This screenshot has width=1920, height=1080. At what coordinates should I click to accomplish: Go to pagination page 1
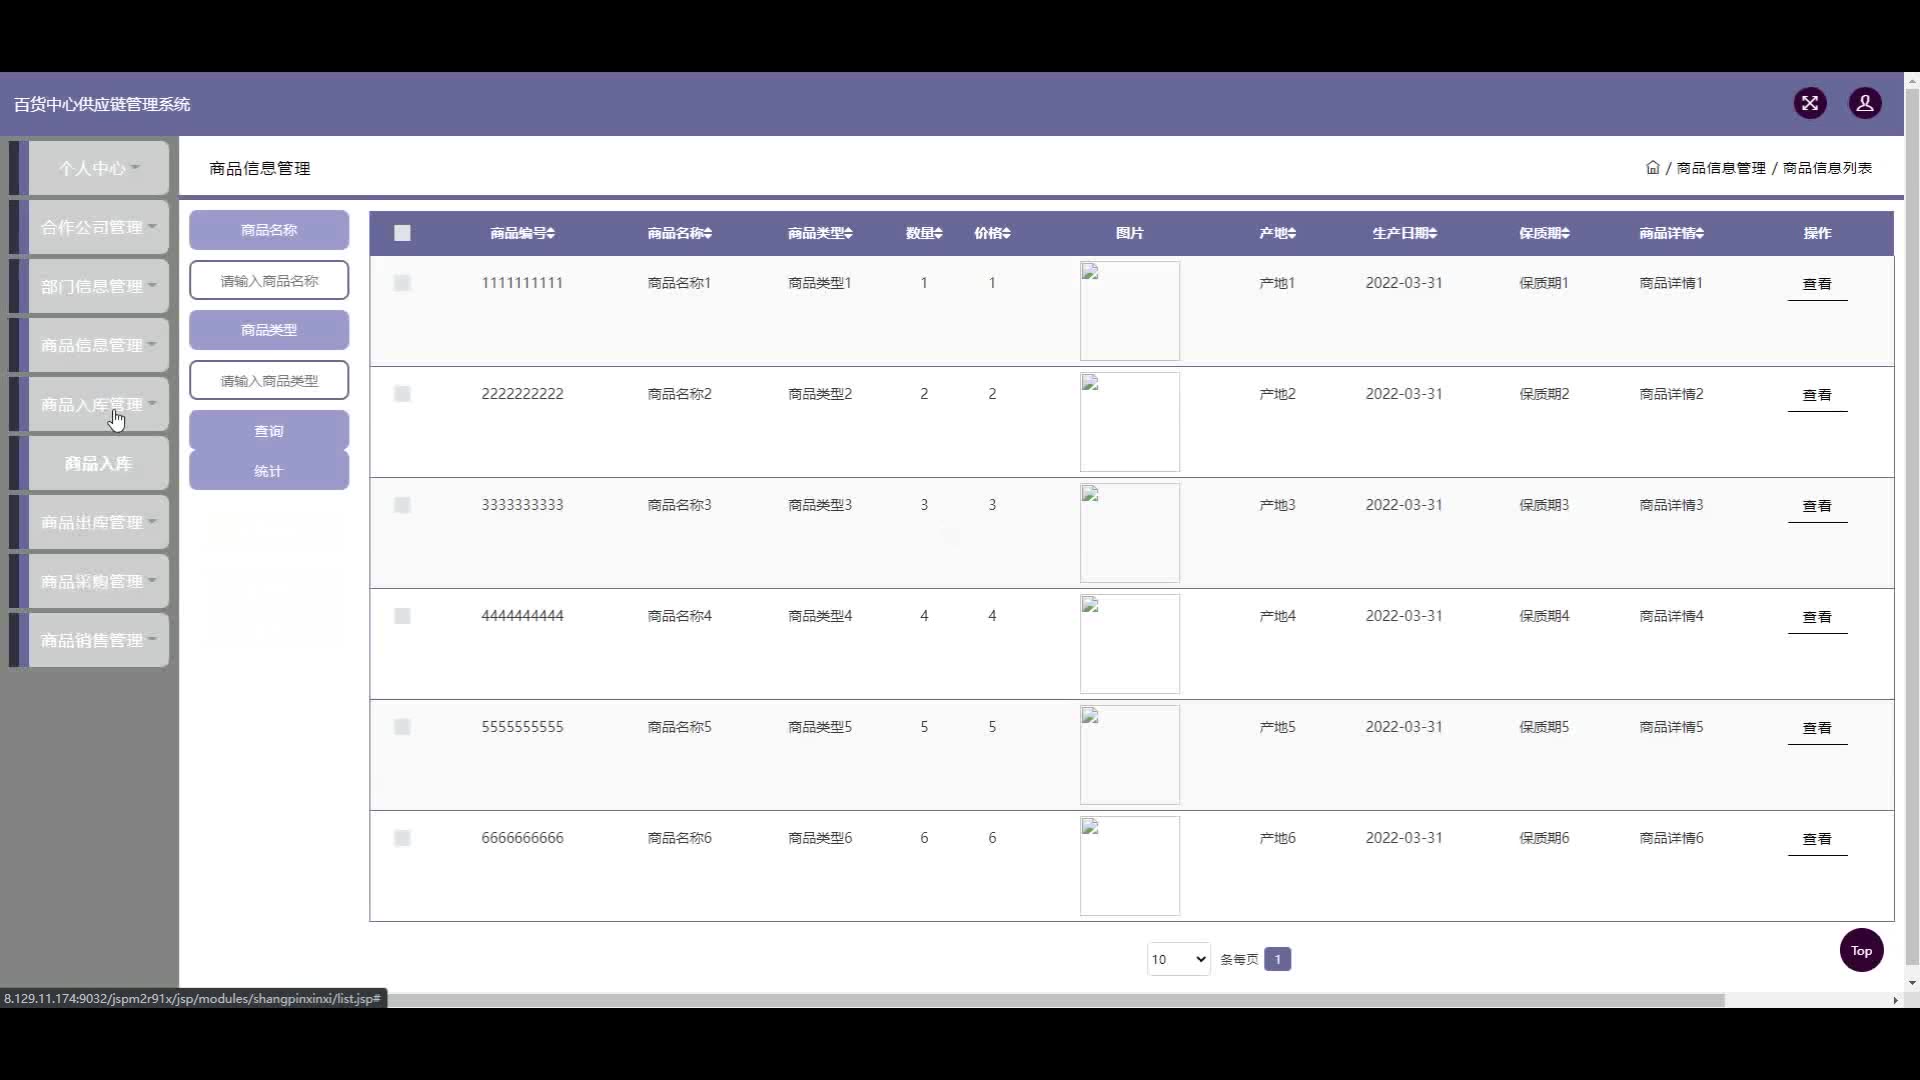point(1277,959)
